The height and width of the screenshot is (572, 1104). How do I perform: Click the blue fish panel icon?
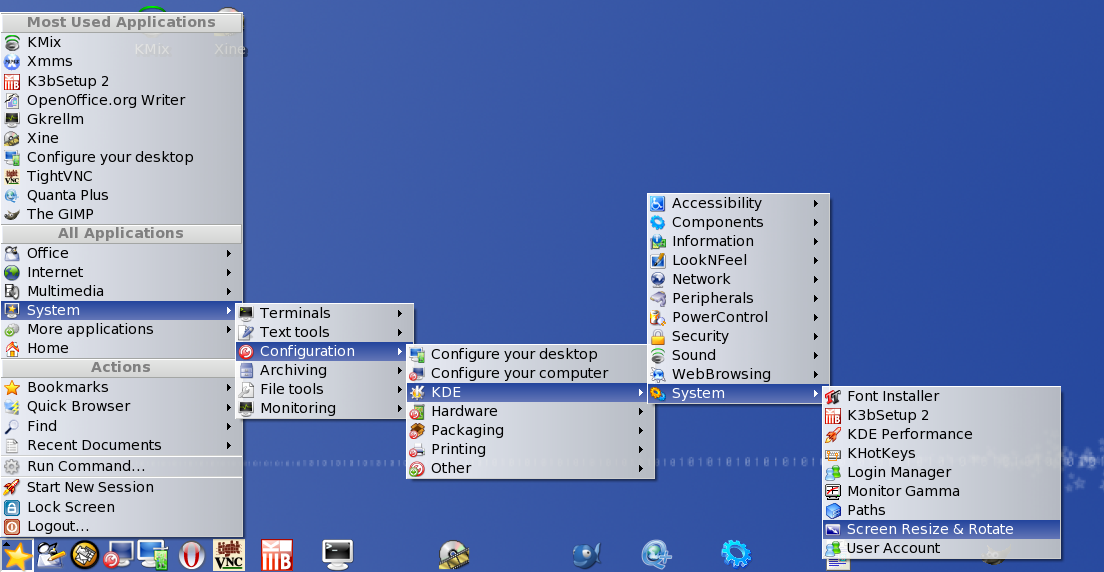586,555
